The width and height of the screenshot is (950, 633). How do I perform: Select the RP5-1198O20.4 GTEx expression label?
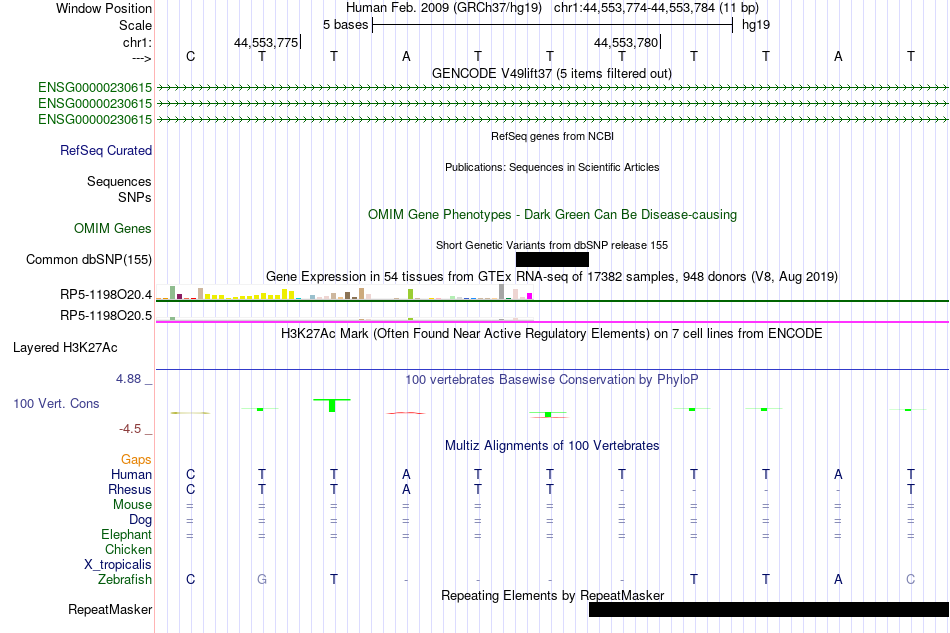[106, 295]
